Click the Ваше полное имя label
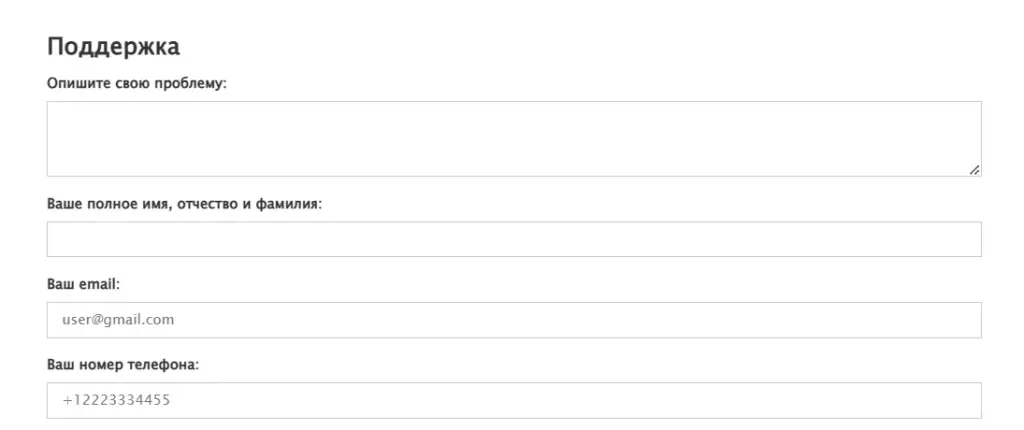 [x=185, y=205]
